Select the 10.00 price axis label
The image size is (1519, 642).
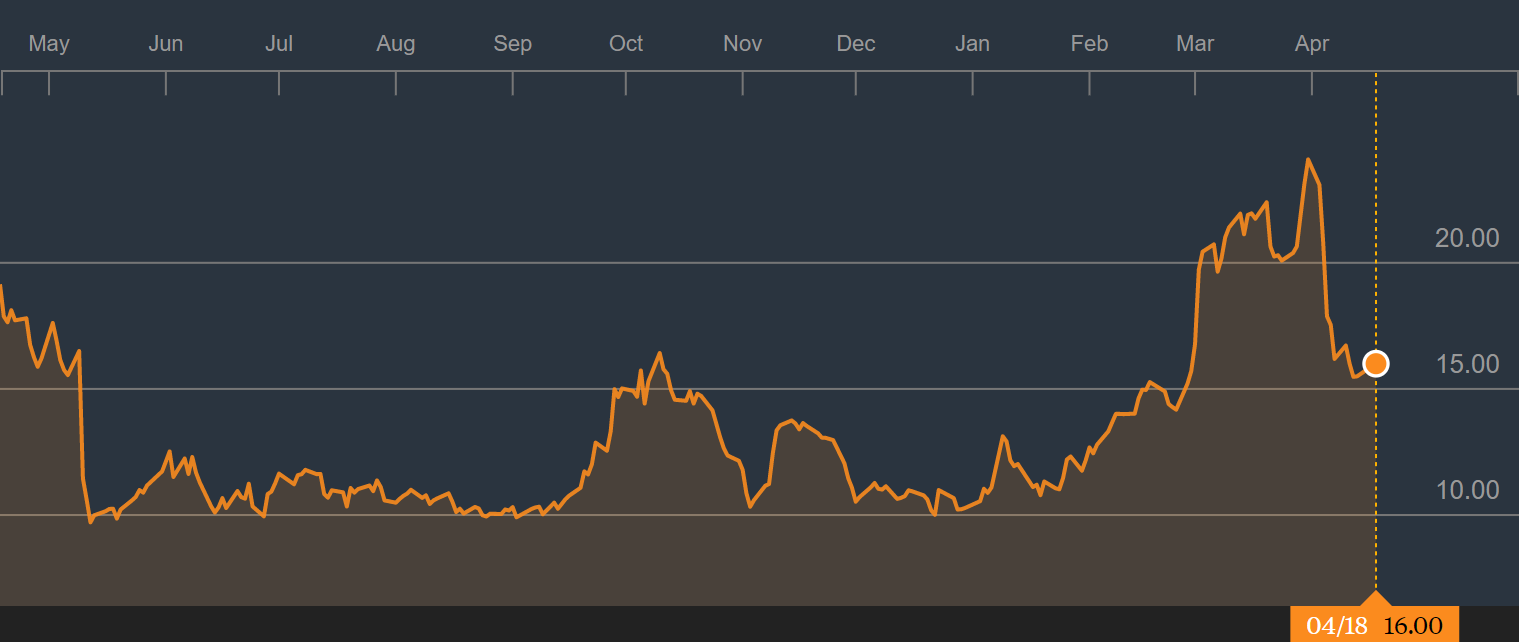tap(1468, 490)
